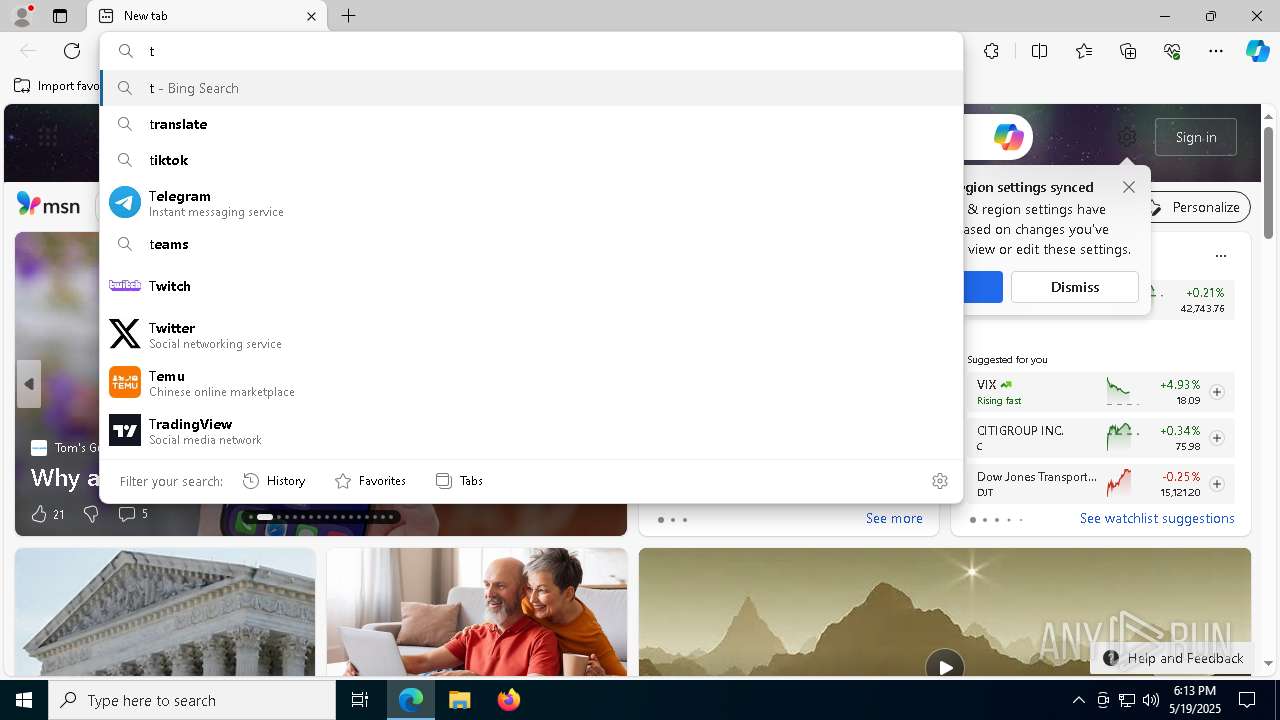The image size is (1280, 720).
Task: Open the Collections toolbar icon
Action: coord(1128,51)
